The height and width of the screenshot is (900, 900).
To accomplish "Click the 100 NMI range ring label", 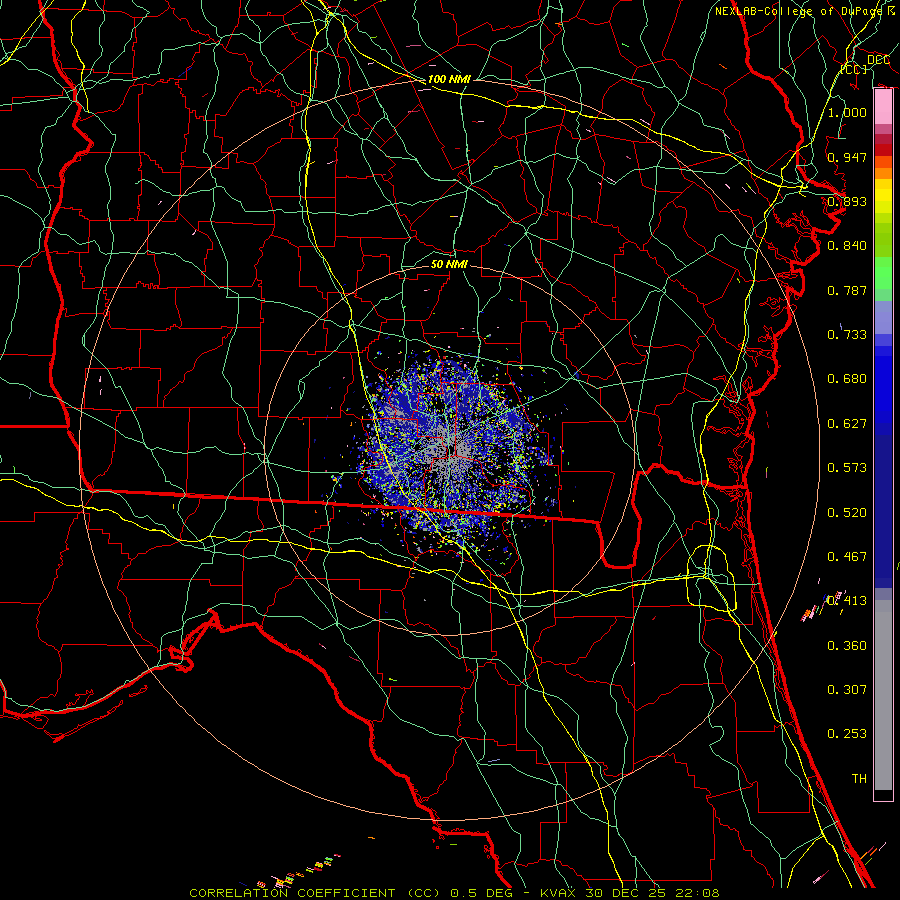I will (449, 79).
